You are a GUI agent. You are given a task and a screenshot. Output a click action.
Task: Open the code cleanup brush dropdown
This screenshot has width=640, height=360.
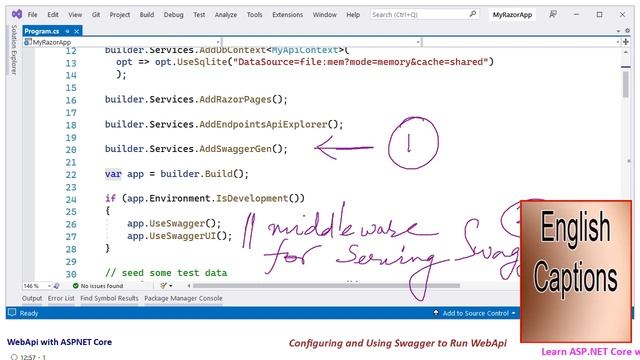166,286
